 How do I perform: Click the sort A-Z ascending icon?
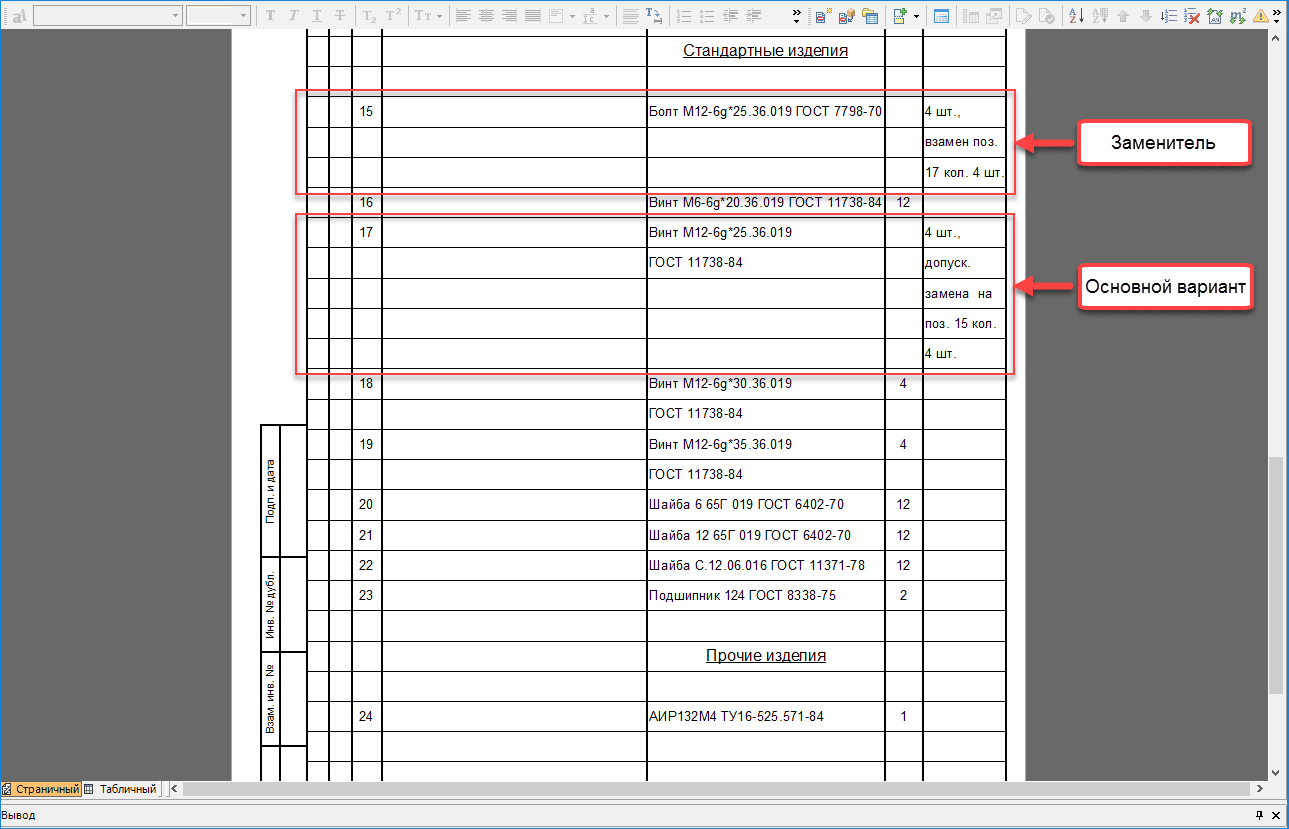(1077, 16)
